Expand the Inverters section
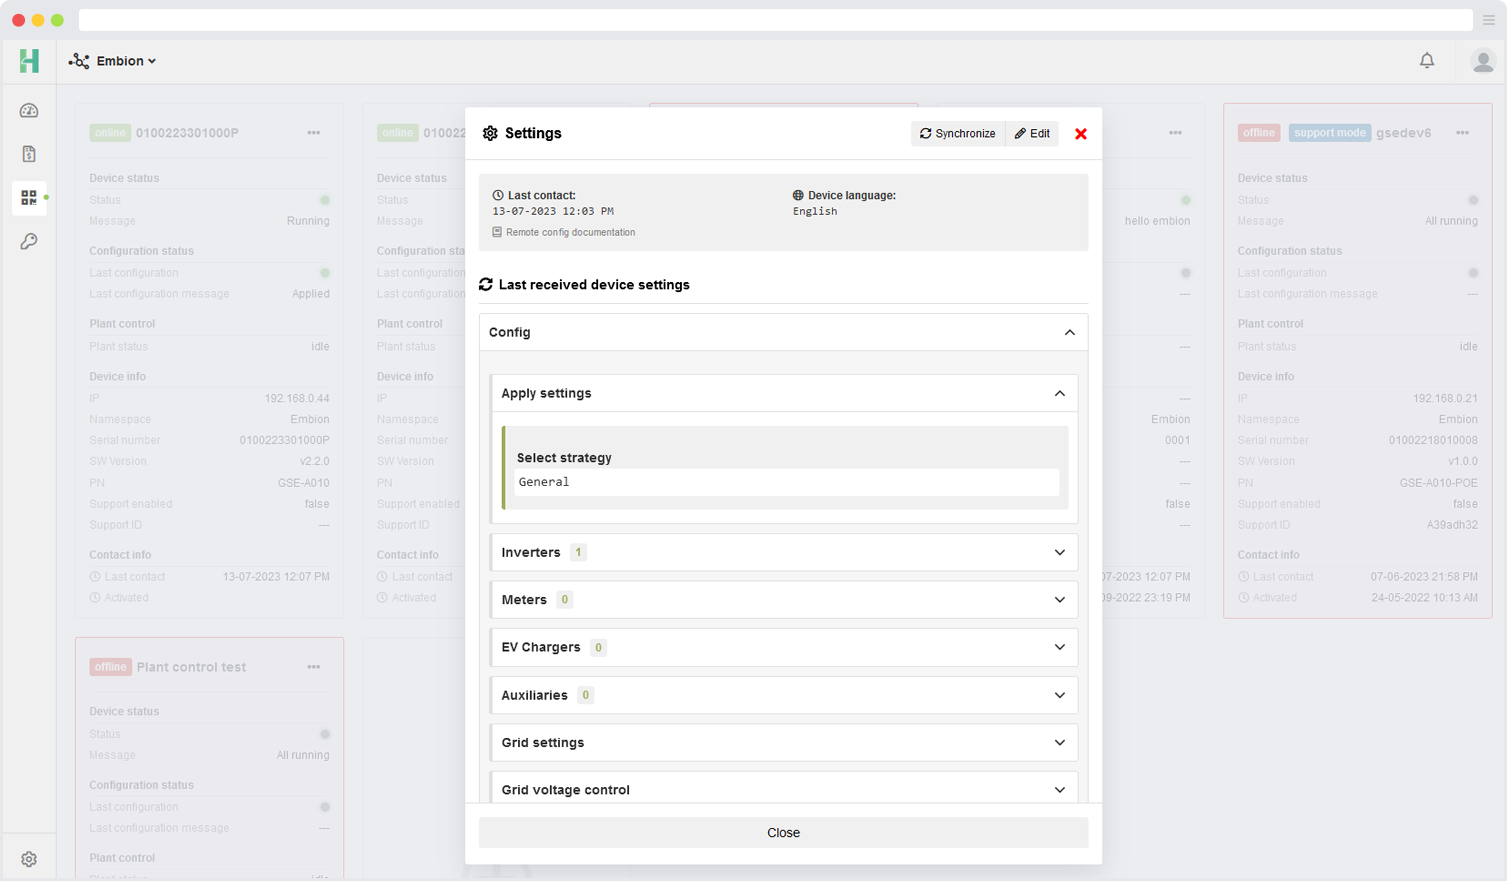Image resolution: width=1507 pixels, height=881 pixels. pyautogui.click(x=1059, y=552)
